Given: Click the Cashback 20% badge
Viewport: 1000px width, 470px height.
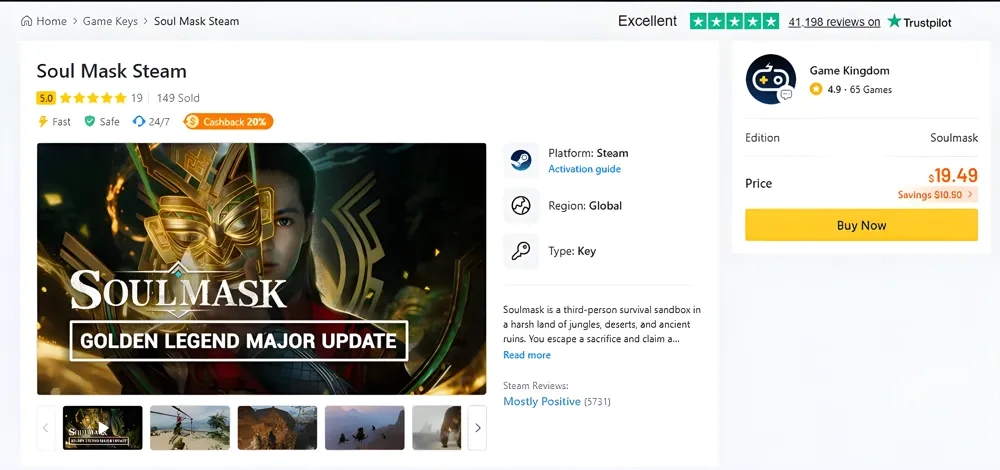Looking at the screenshot, I should click(x=228, y=122).
